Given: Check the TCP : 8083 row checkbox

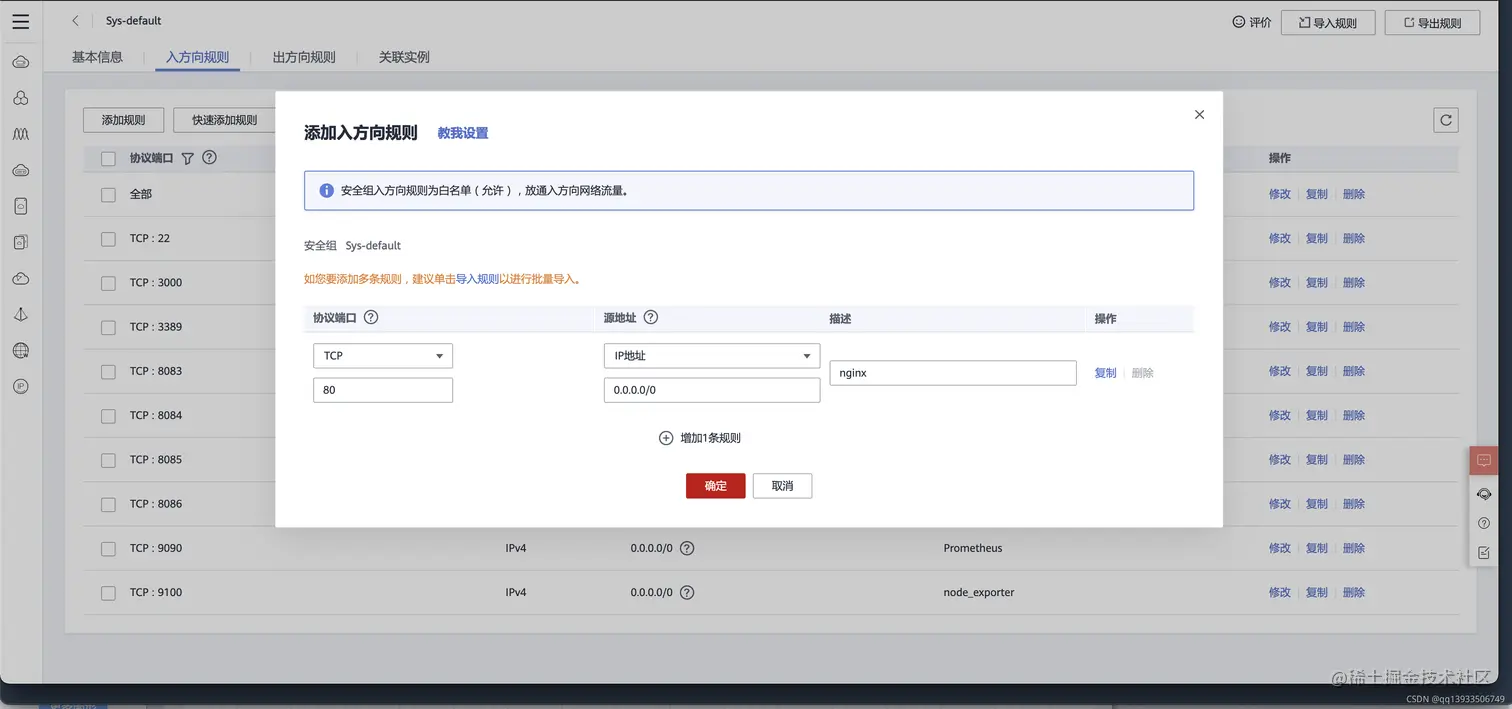Looking at the screenshot, I should 108,371.
